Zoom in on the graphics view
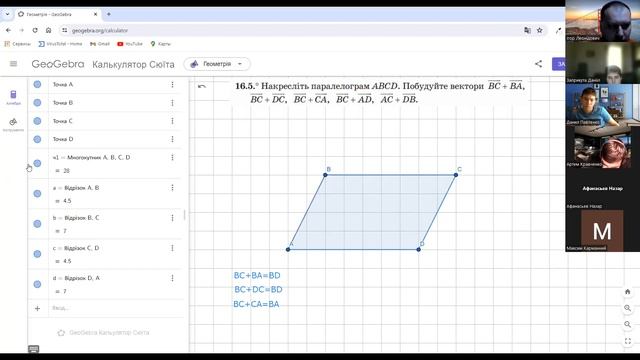Image resolution: width=640 pixels, height=360 pixels. (x=627, y=308)
